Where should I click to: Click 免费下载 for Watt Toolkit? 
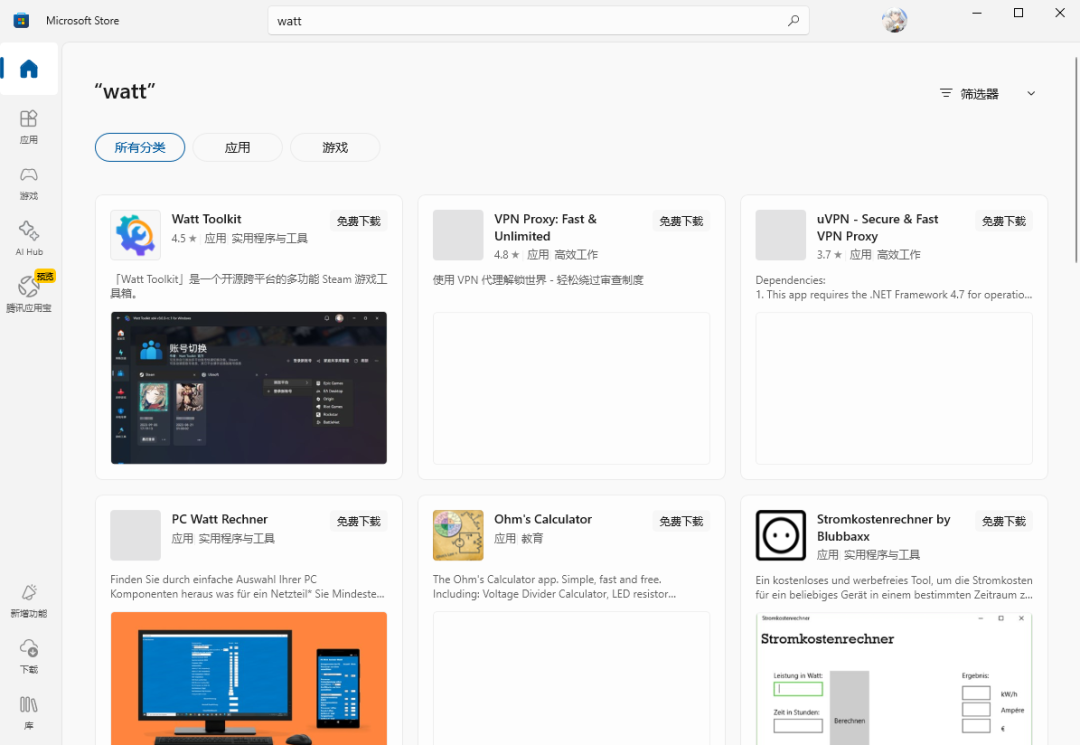358,221
